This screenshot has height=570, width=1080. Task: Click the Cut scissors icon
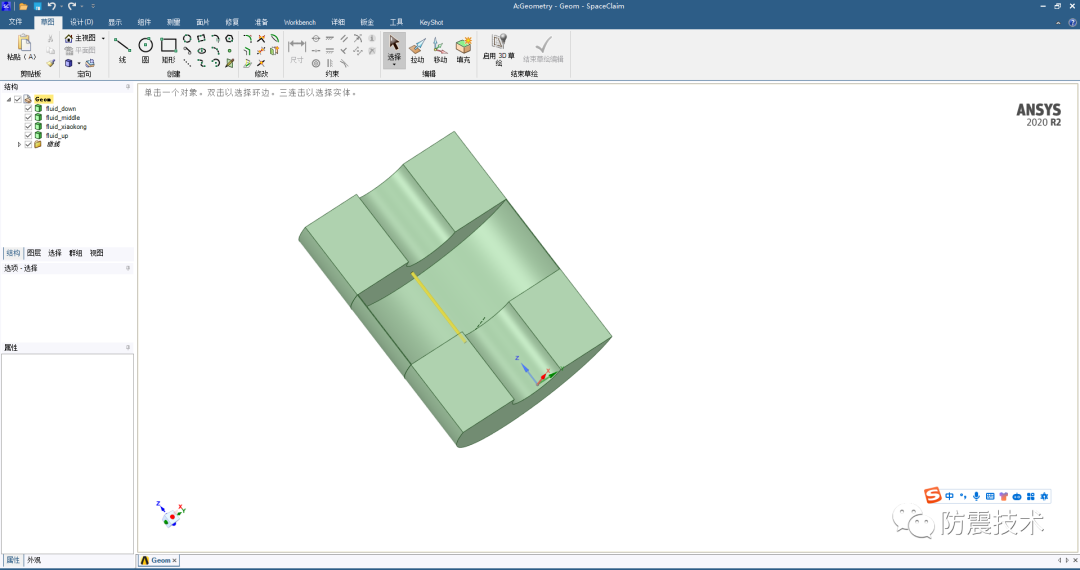pos(50,39)
